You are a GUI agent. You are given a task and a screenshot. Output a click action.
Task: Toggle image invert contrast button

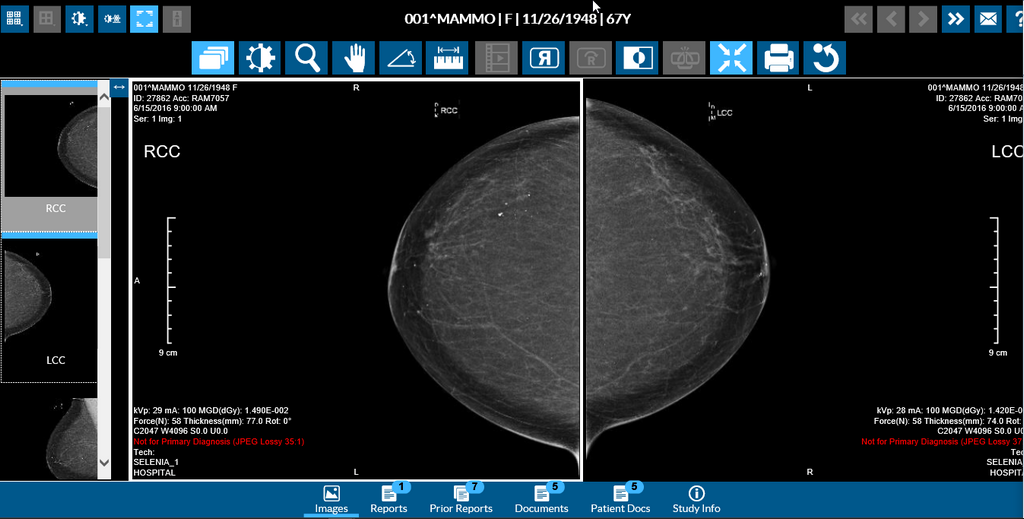636,59
